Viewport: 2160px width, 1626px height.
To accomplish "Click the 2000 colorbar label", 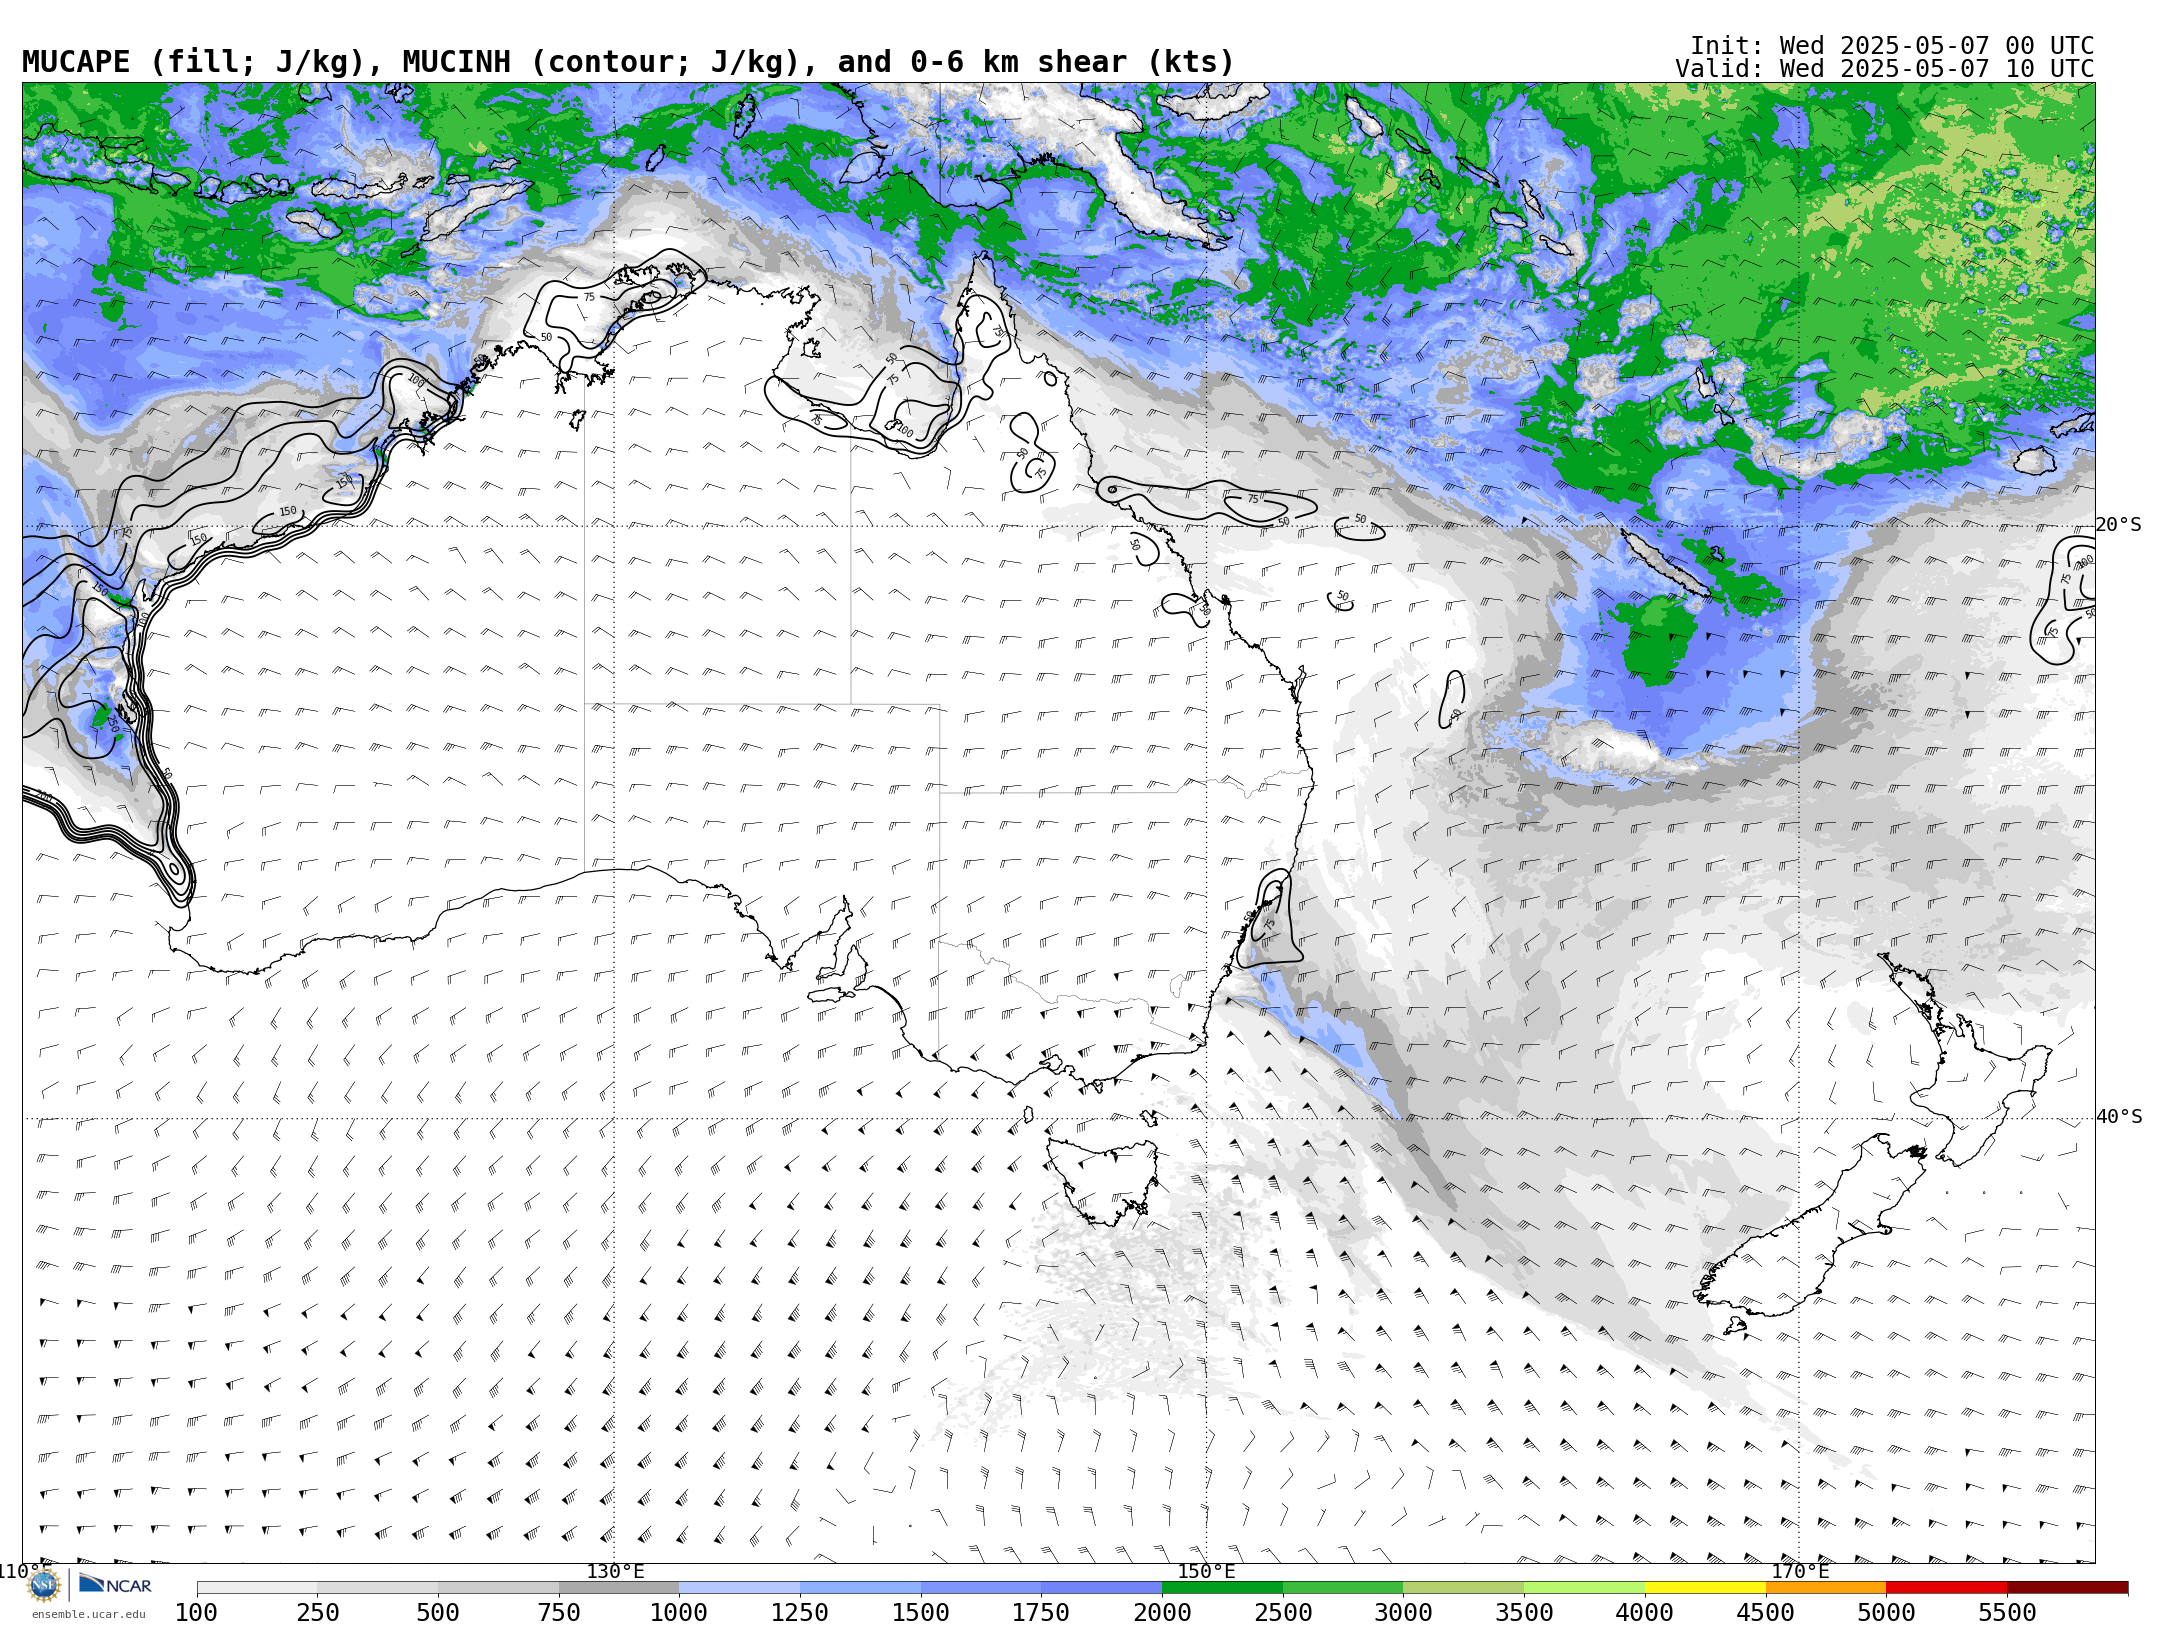I will [x=1162, y=1612].
